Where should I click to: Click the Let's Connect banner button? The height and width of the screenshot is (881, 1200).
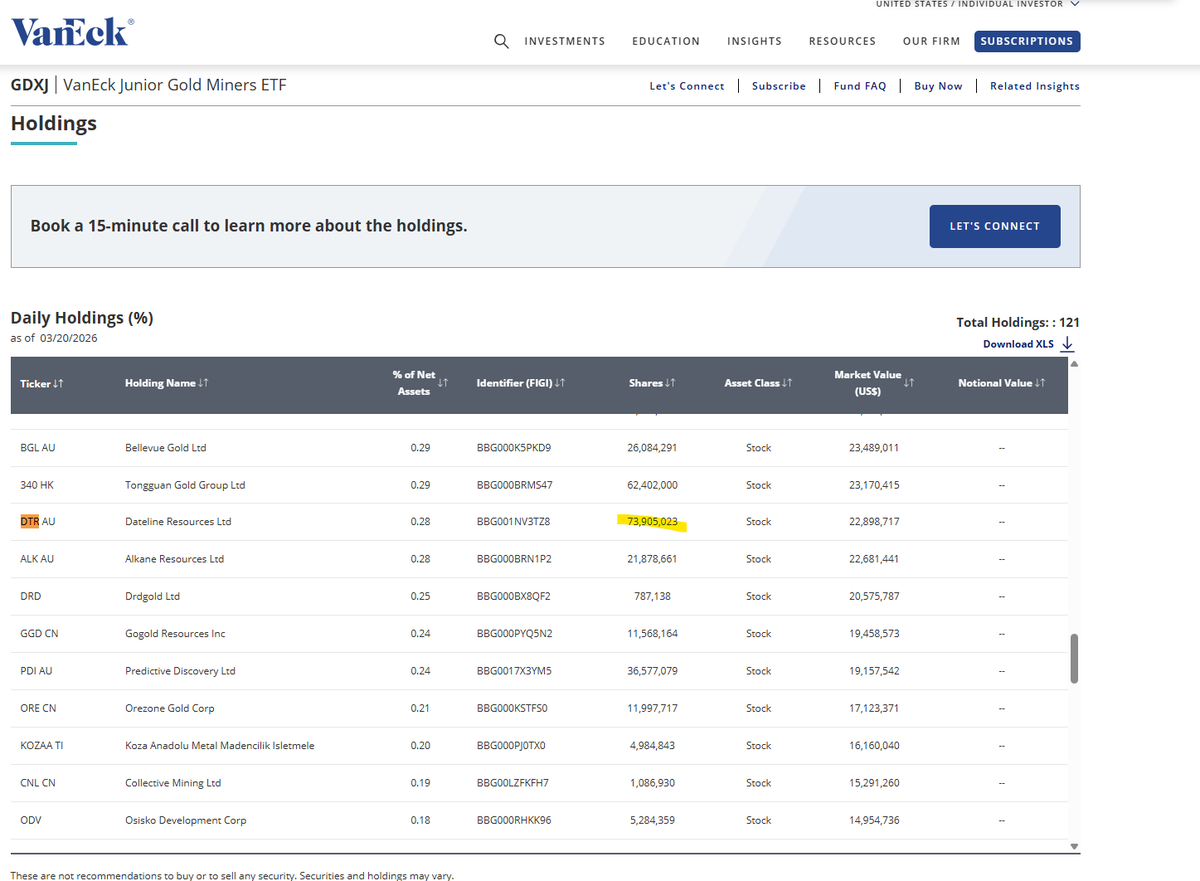point(995,226)
